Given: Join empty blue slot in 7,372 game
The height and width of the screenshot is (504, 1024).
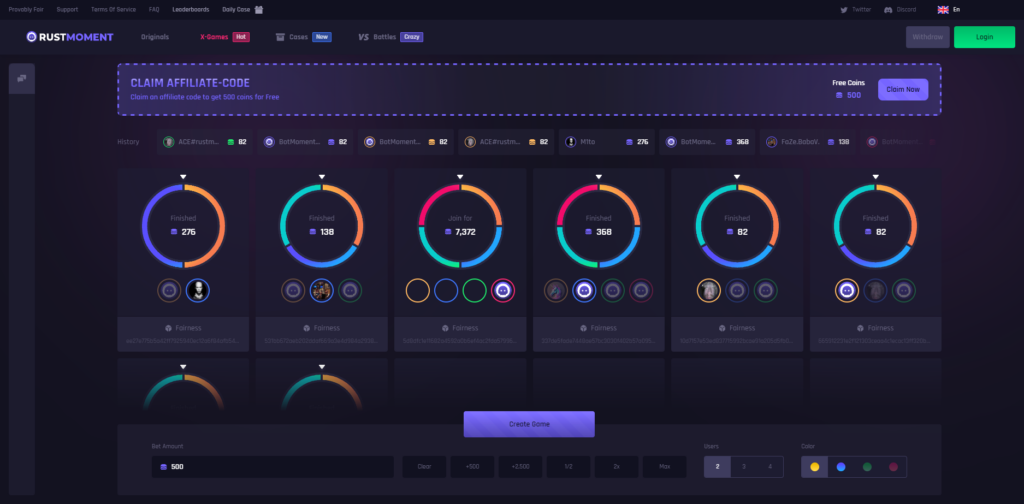Looking at the screenshot, I should point(446,291).
